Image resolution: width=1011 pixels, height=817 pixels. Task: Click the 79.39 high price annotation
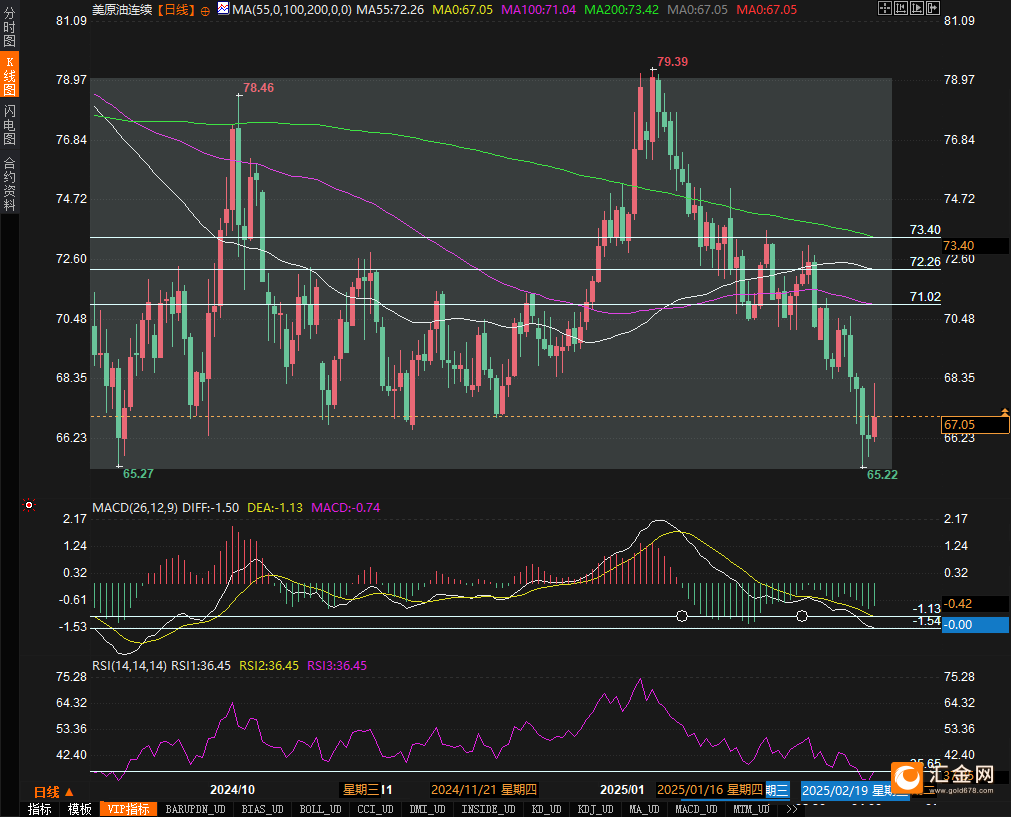point(672,61)
